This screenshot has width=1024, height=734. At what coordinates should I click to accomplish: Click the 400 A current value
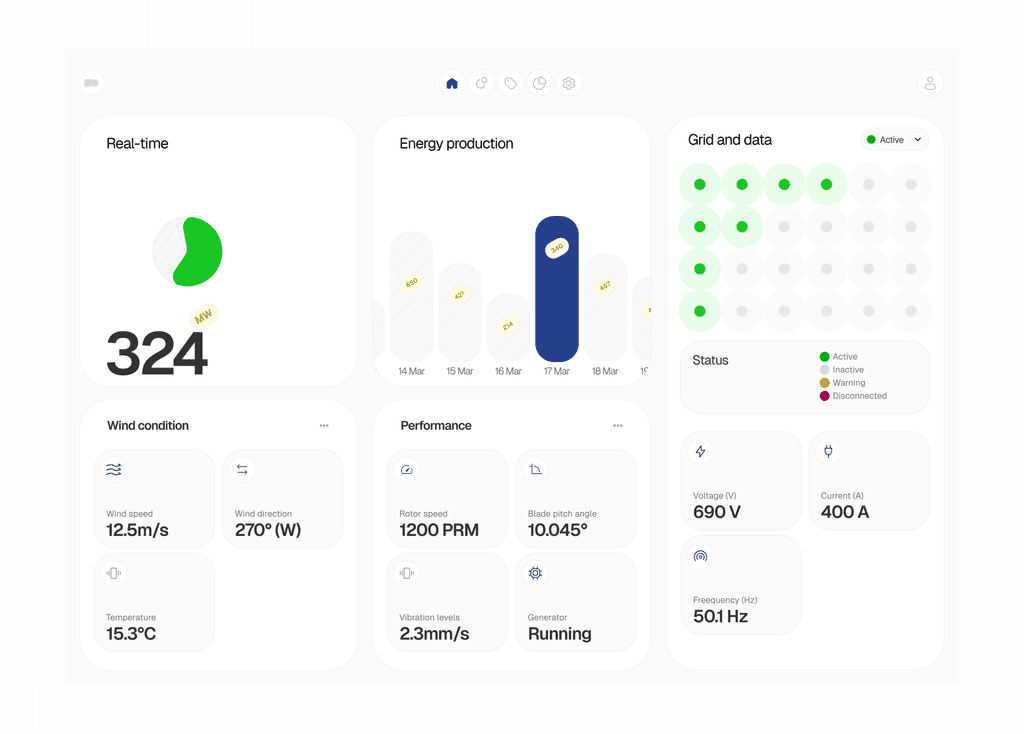[845, 512]
